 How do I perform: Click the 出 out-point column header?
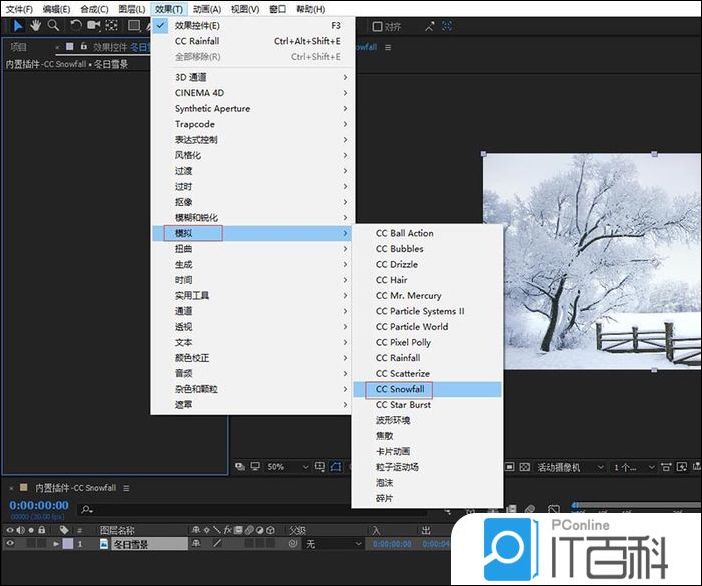coord(426,530)
